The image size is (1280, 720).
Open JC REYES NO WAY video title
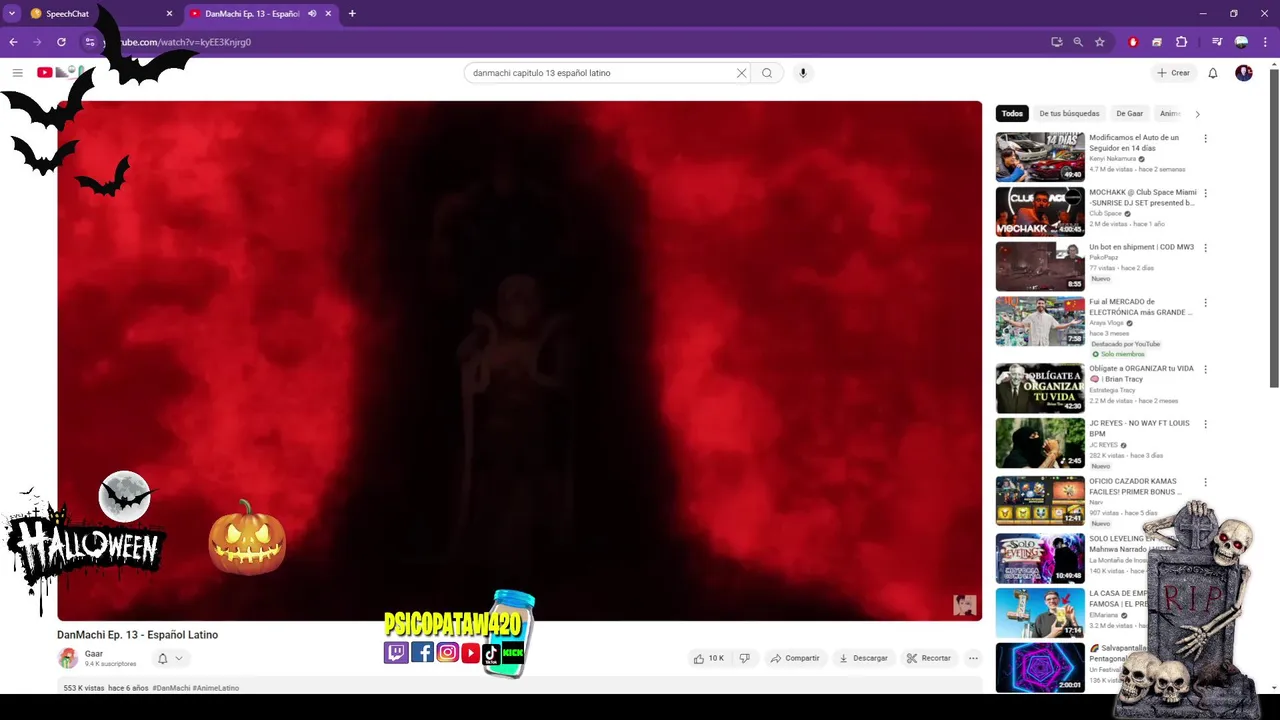pos(1140,429)
